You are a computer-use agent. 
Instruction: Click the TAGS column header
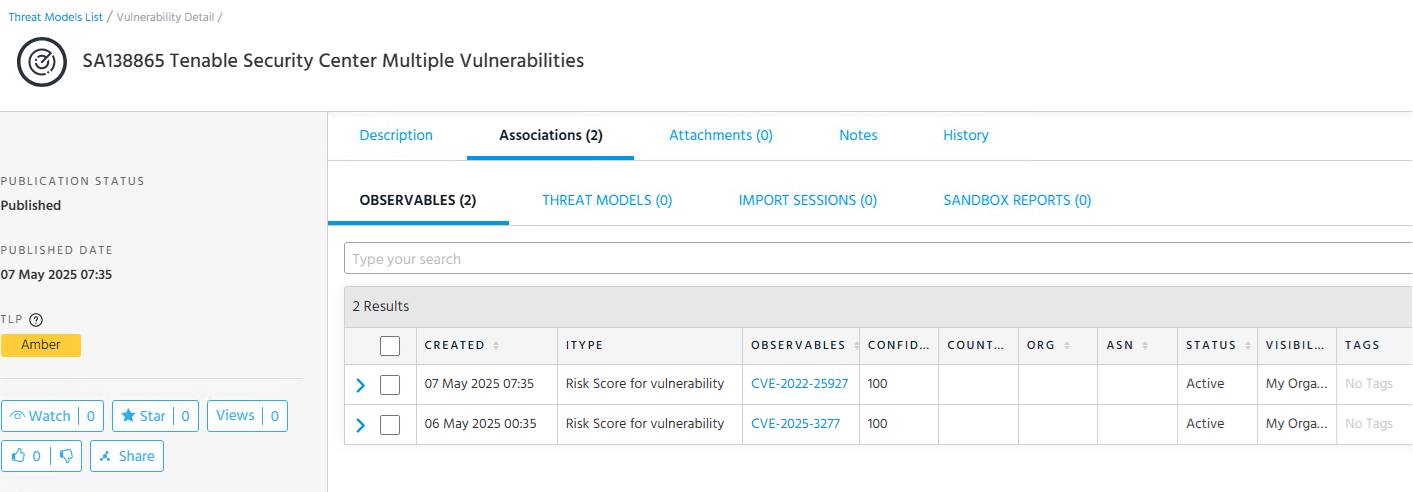1362,345
